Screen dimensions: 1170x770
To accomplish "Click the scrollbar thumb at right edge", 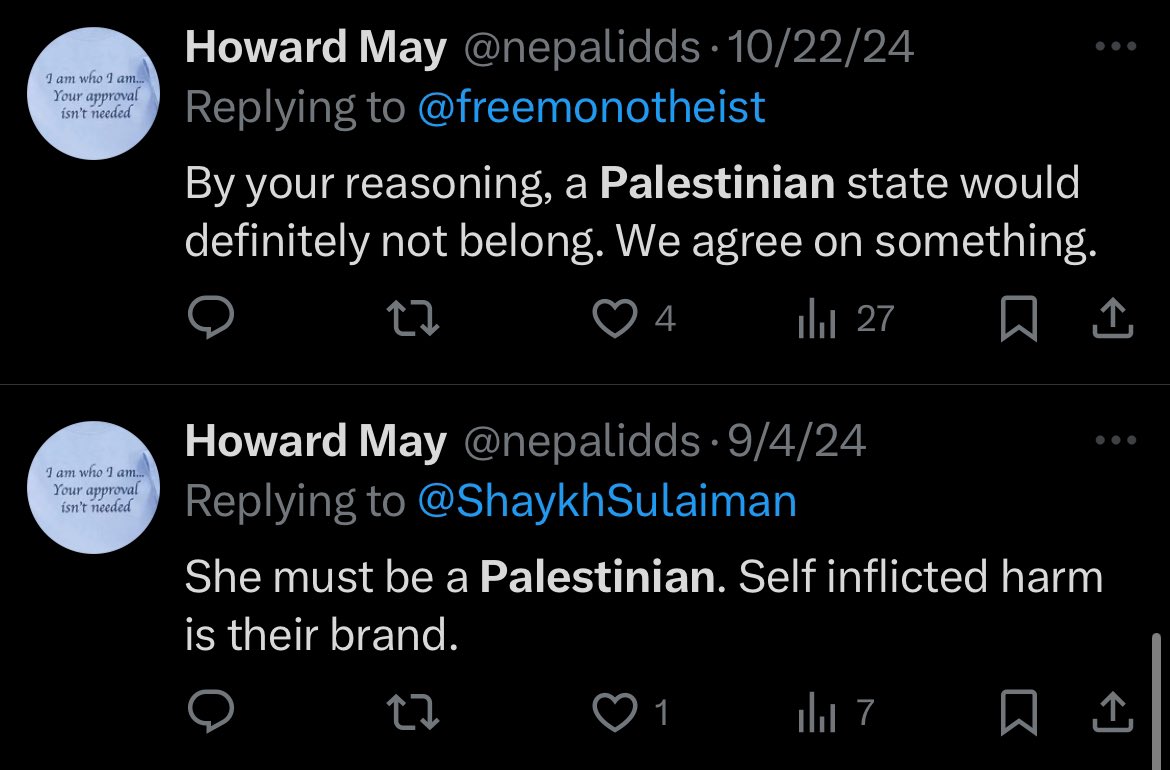I will (1156, 701).
